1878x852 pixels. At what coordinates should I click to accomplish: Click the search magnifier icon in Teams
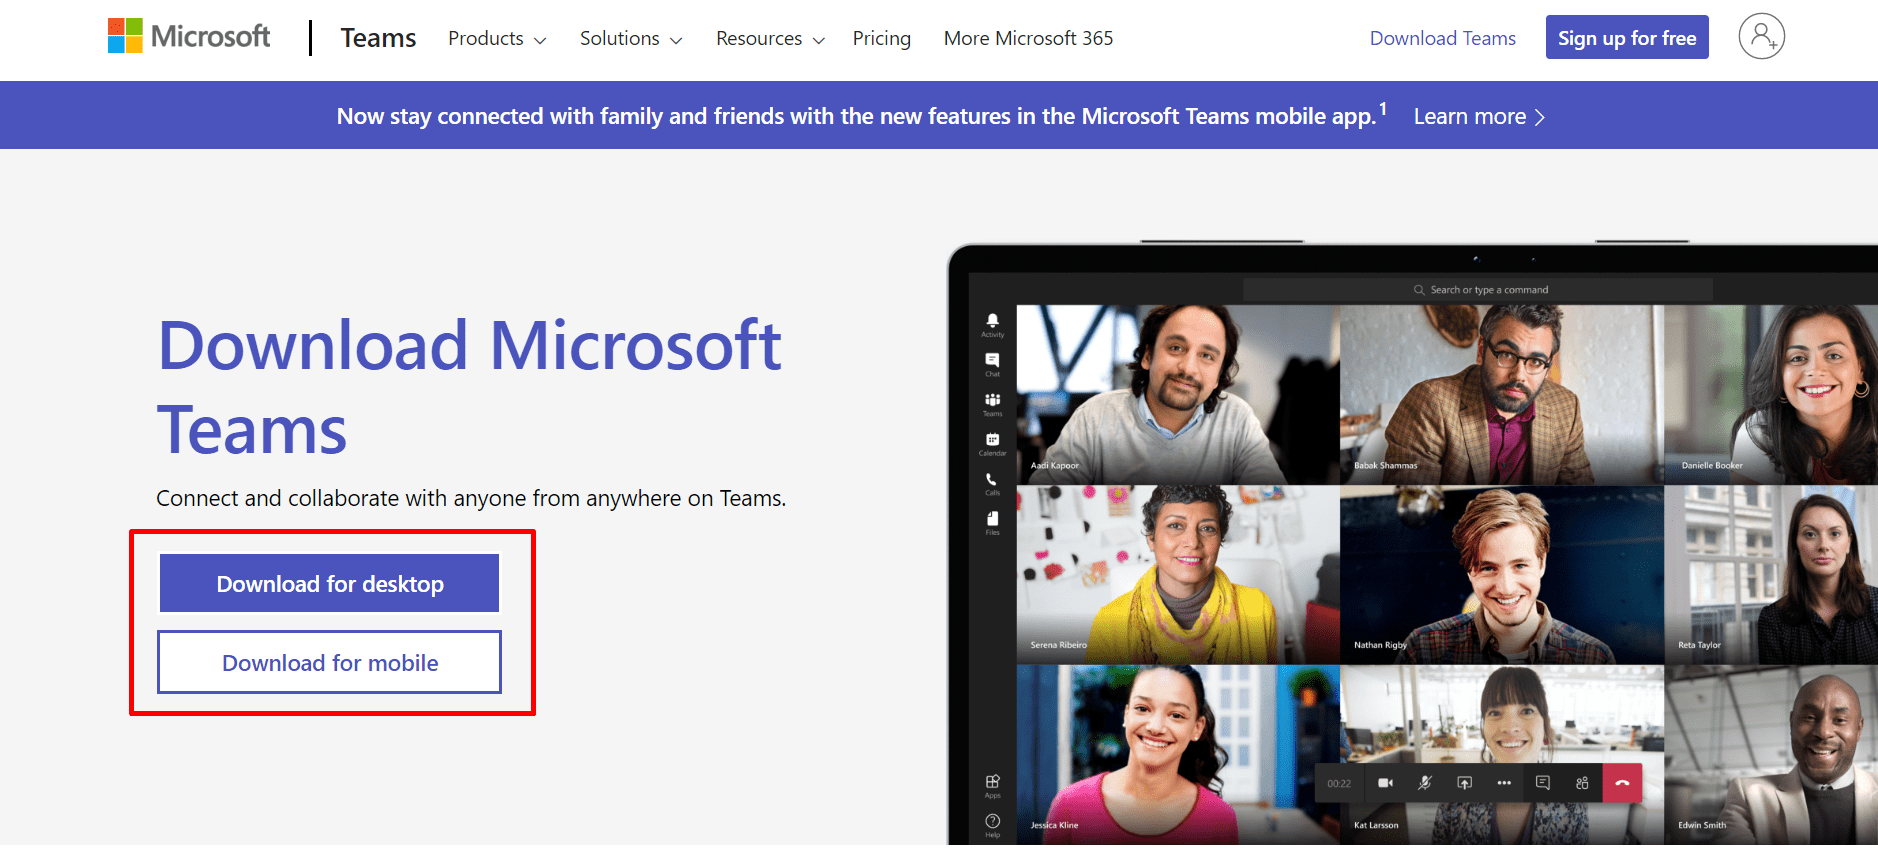(1419, 290)
